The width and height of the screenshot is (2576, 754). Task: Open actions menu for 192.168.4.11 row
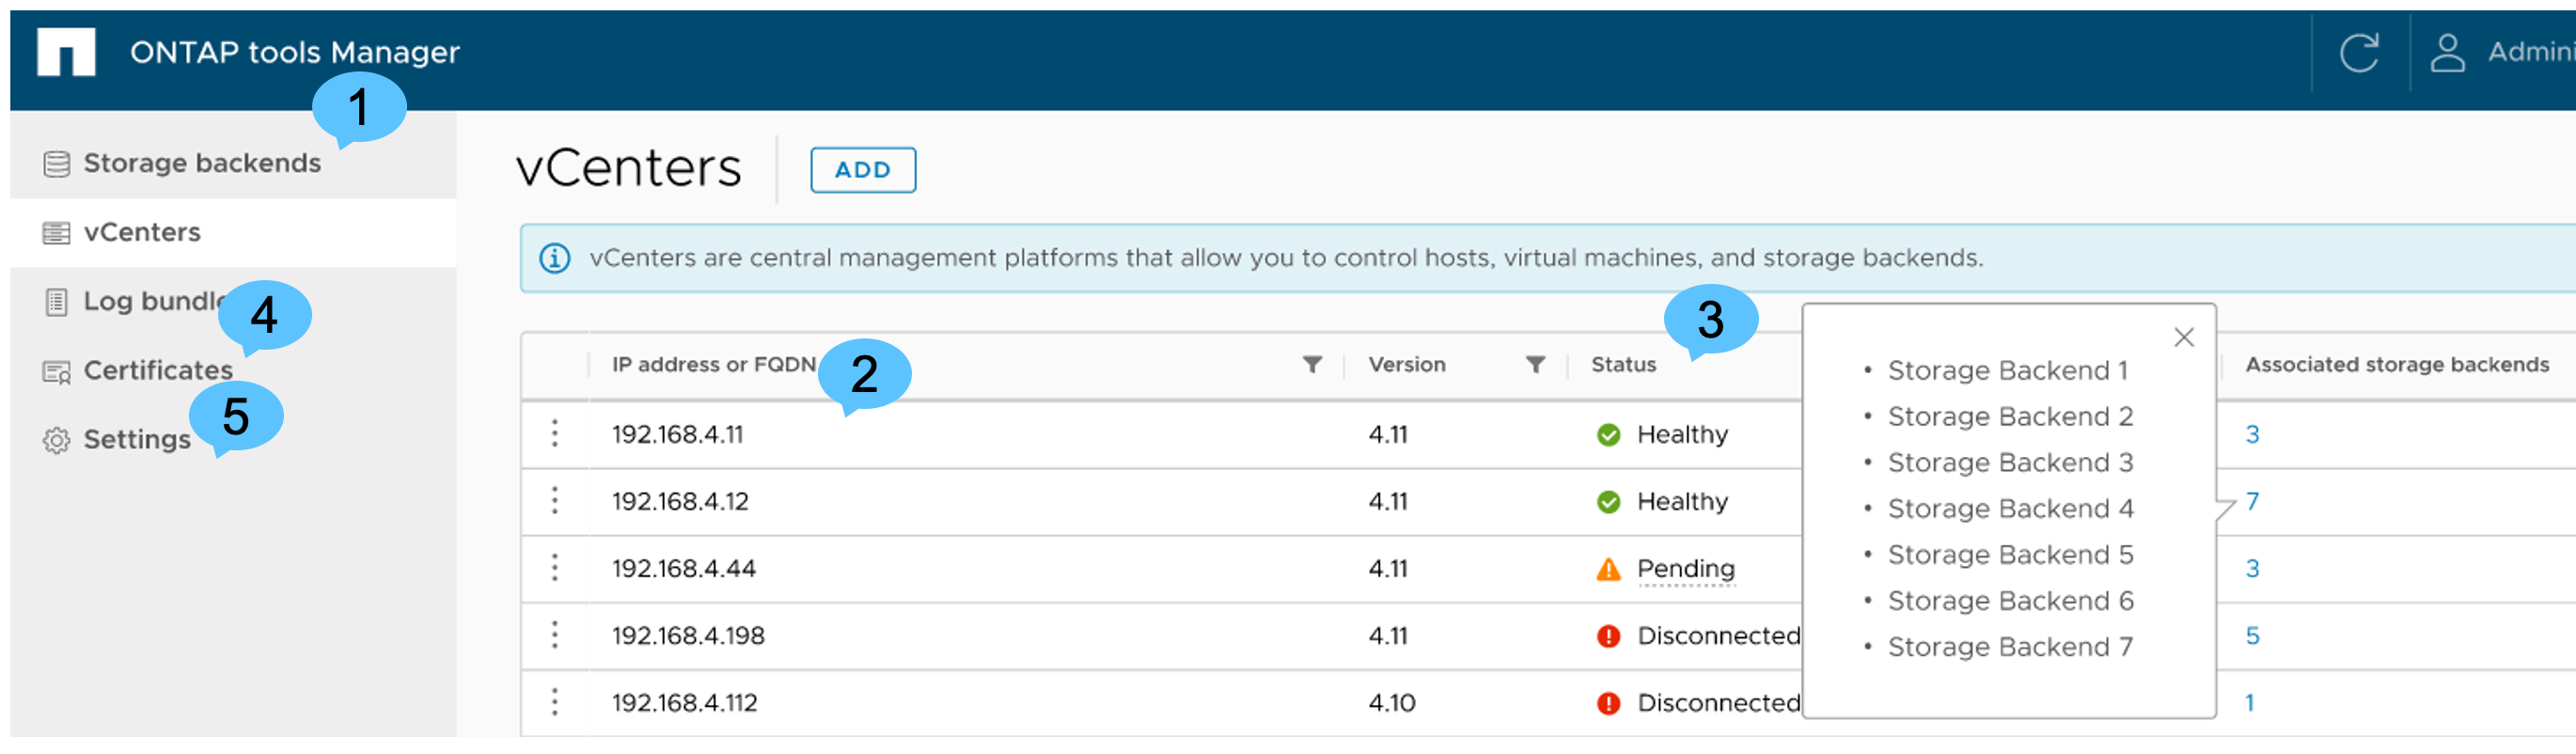(x=555, y=434)
